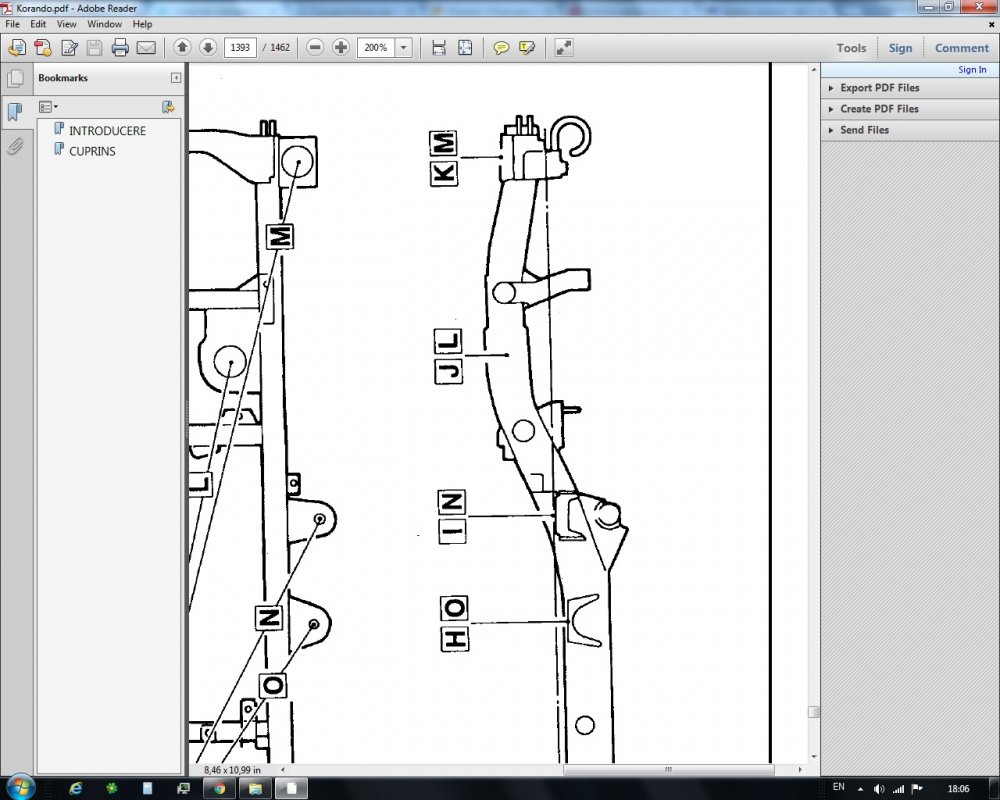Image resolution: width=1000 pixels, height=800 pixels.
Task: Zoom in using the plus button
Action: 341,47
